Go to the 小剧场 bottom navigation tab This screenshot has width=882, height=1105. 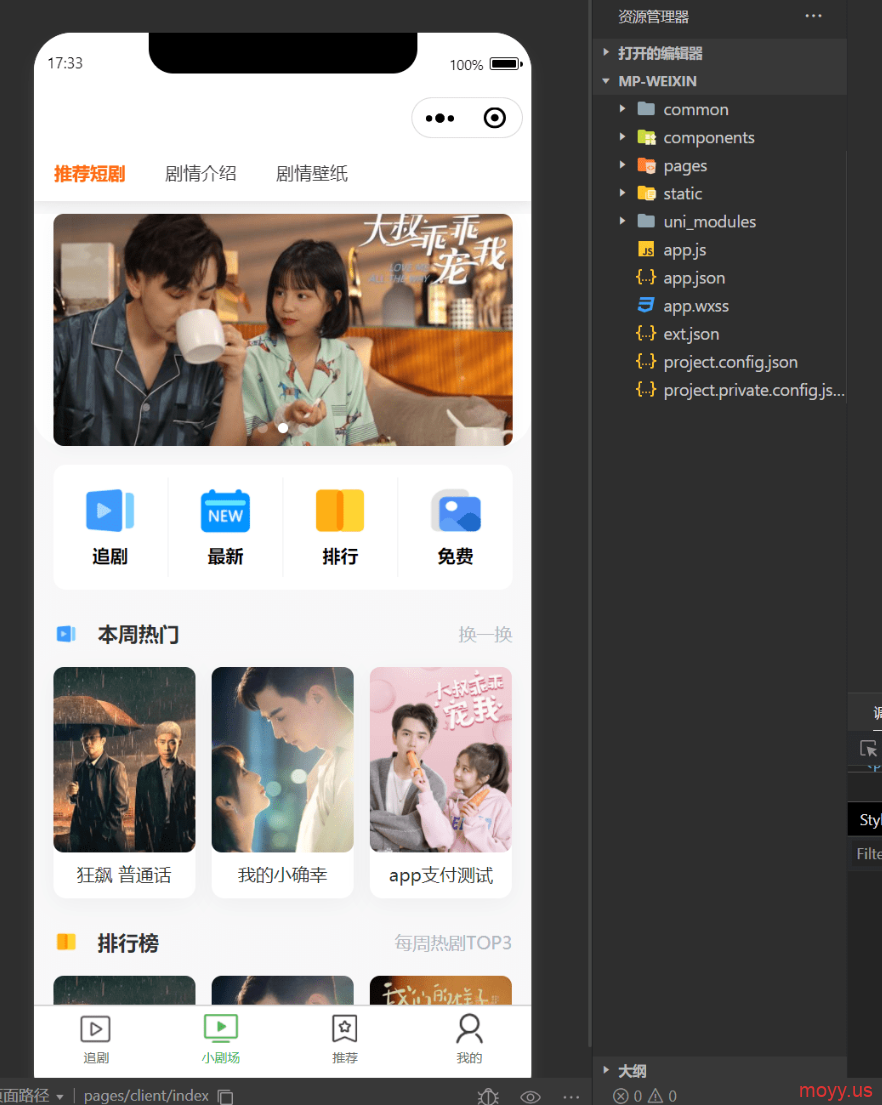click(x=220, y=1039)
